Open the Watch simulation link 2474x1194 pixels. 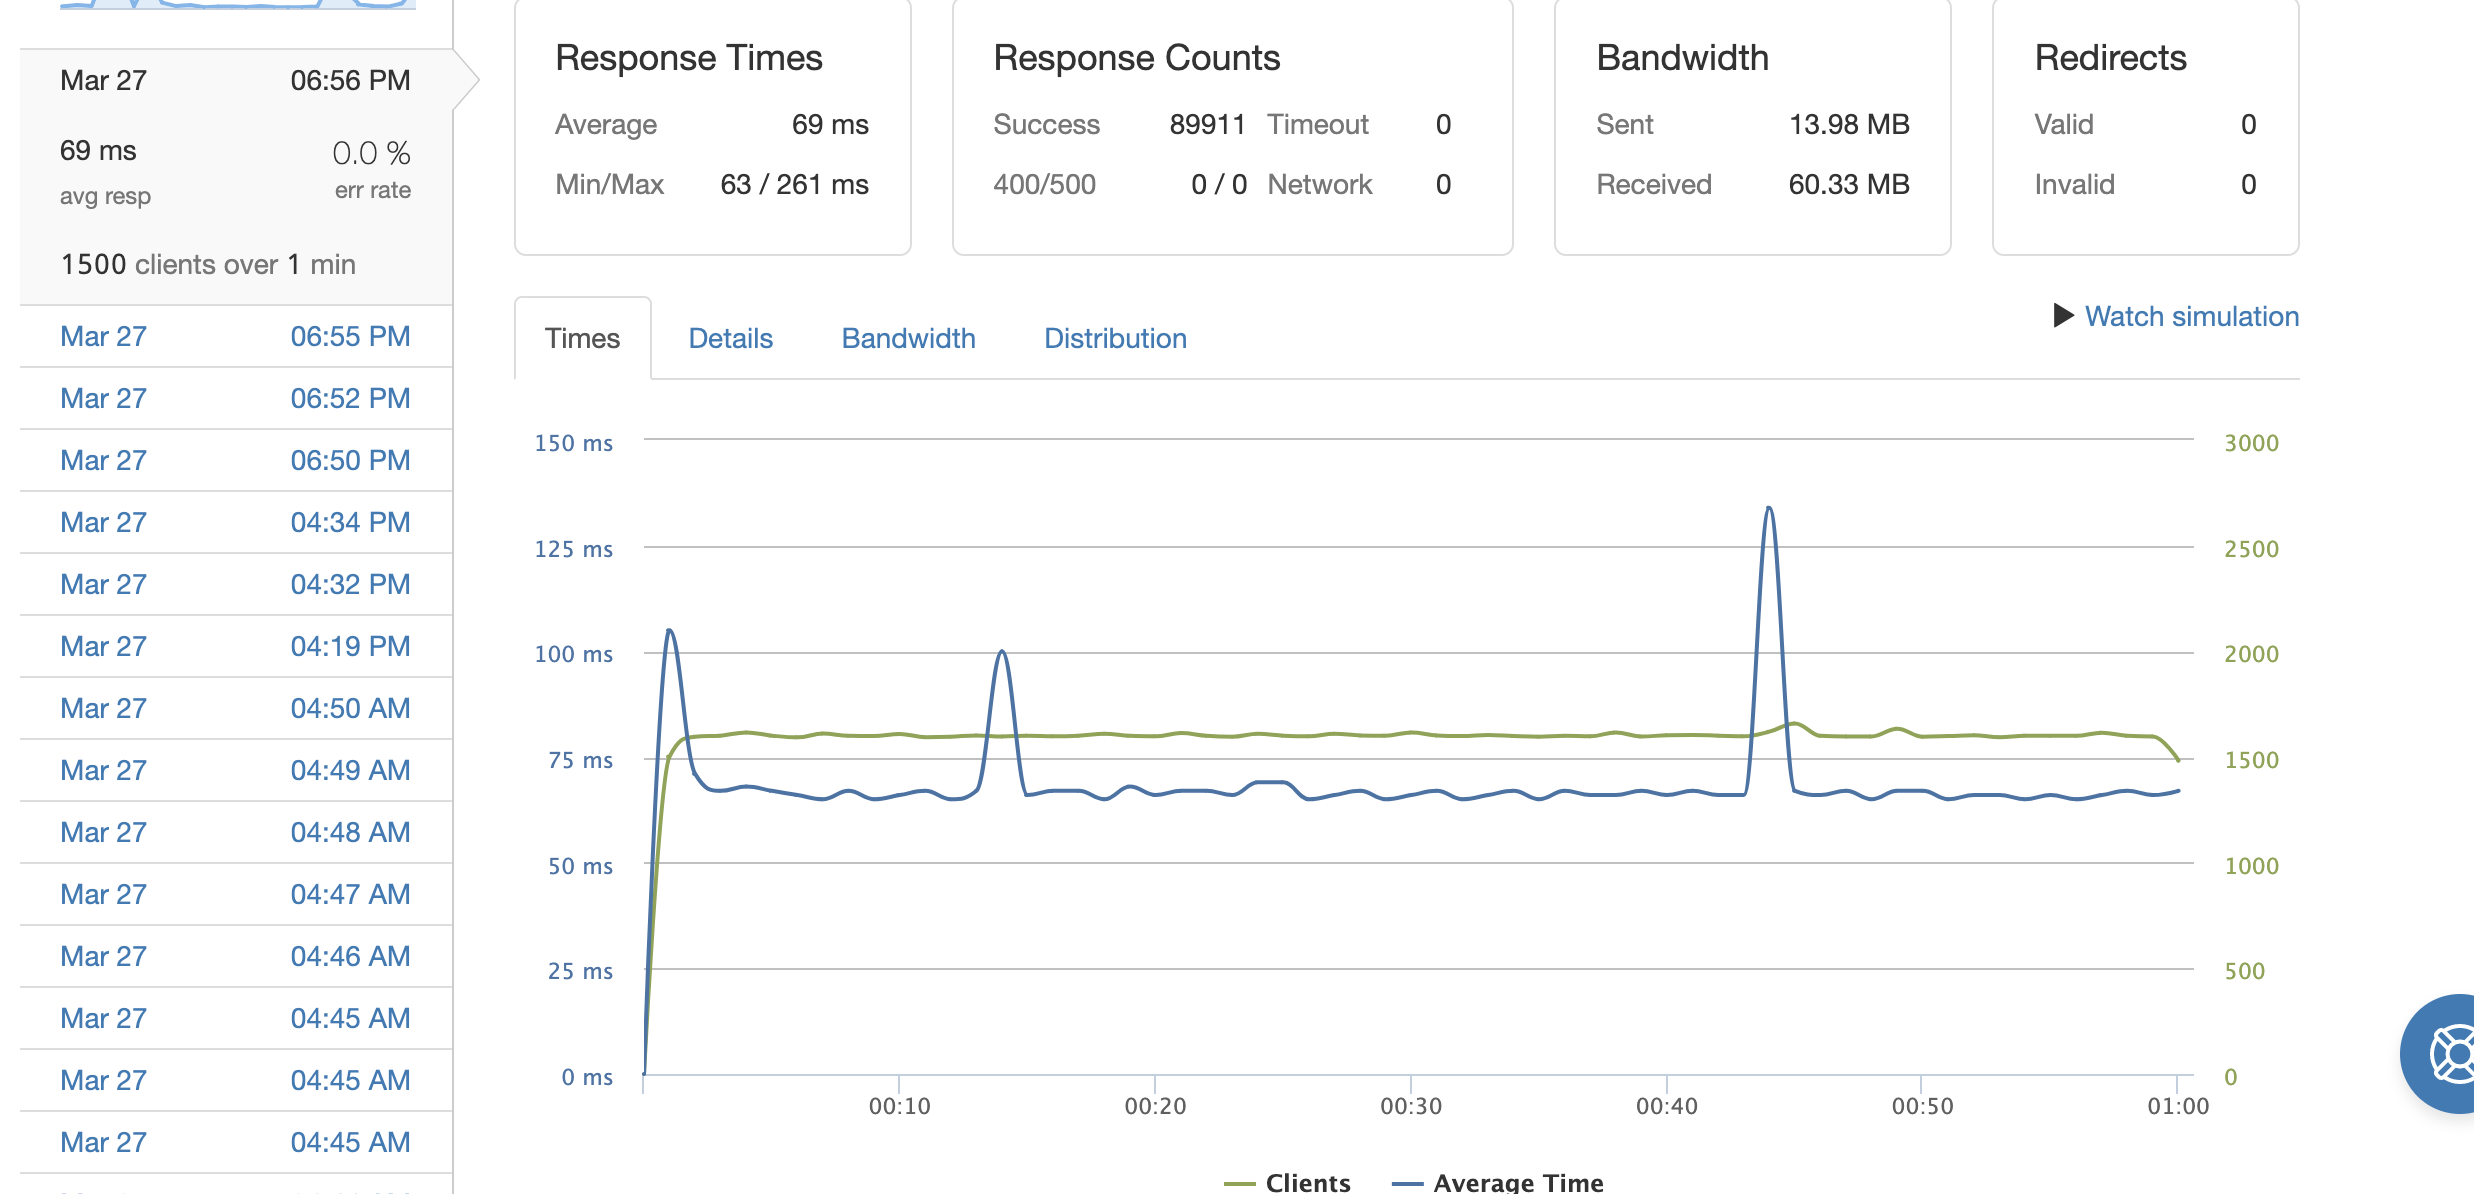(2191, 316)
